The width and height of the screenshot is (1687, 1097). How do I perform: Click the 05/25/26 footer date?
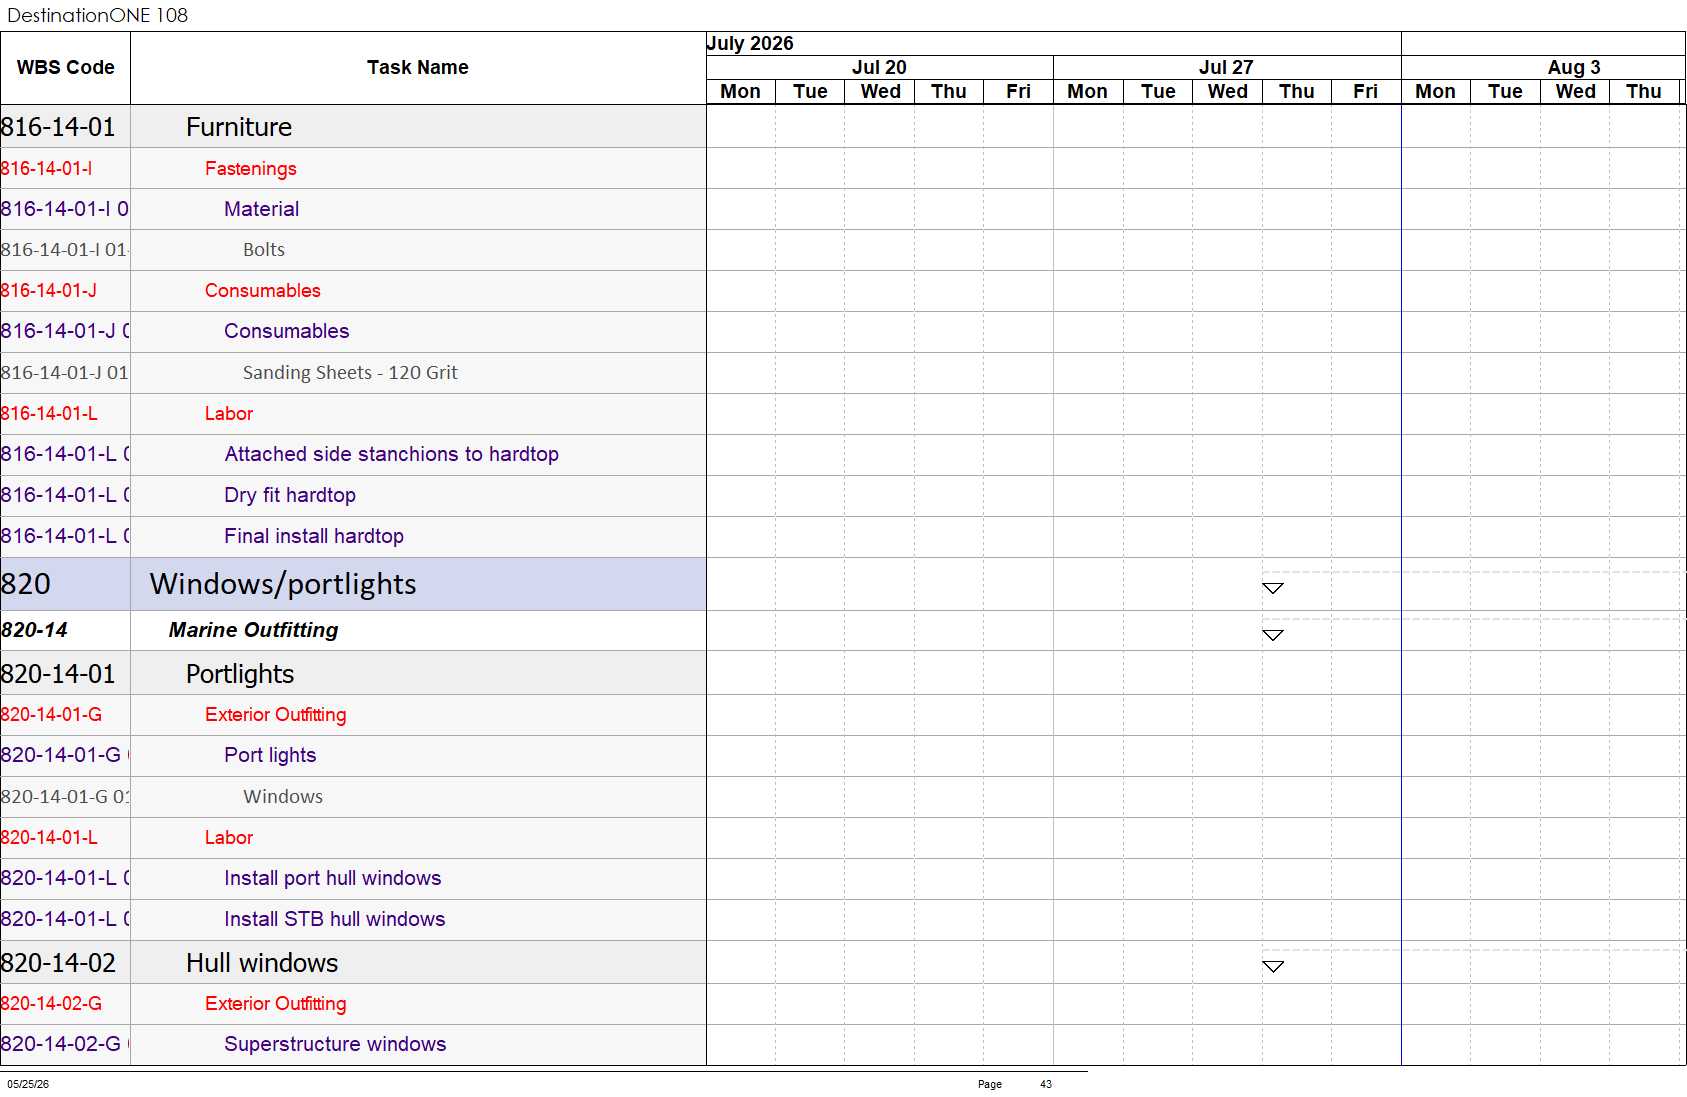pos(28,1084)
